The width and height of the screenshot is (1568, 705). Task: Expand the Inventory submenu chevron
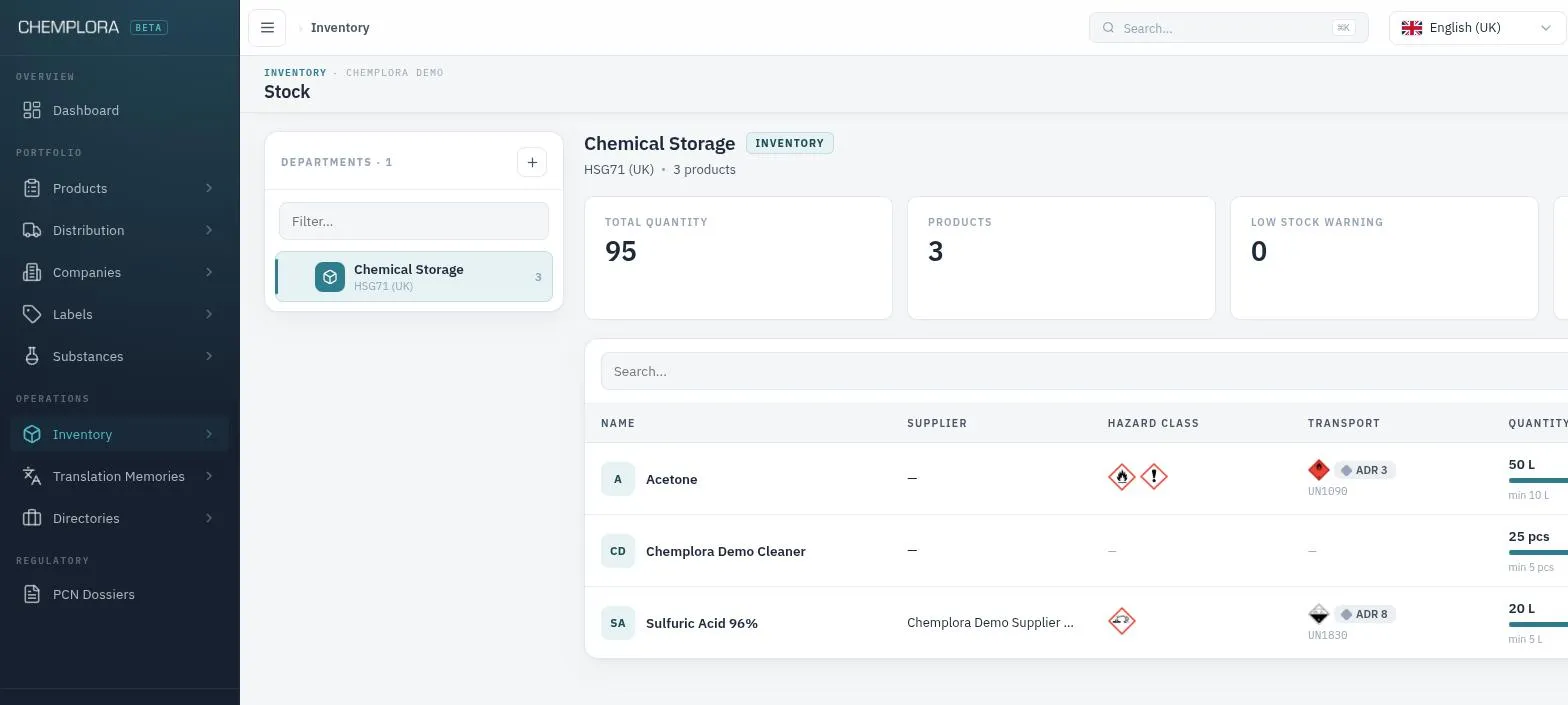click(209, 434)
